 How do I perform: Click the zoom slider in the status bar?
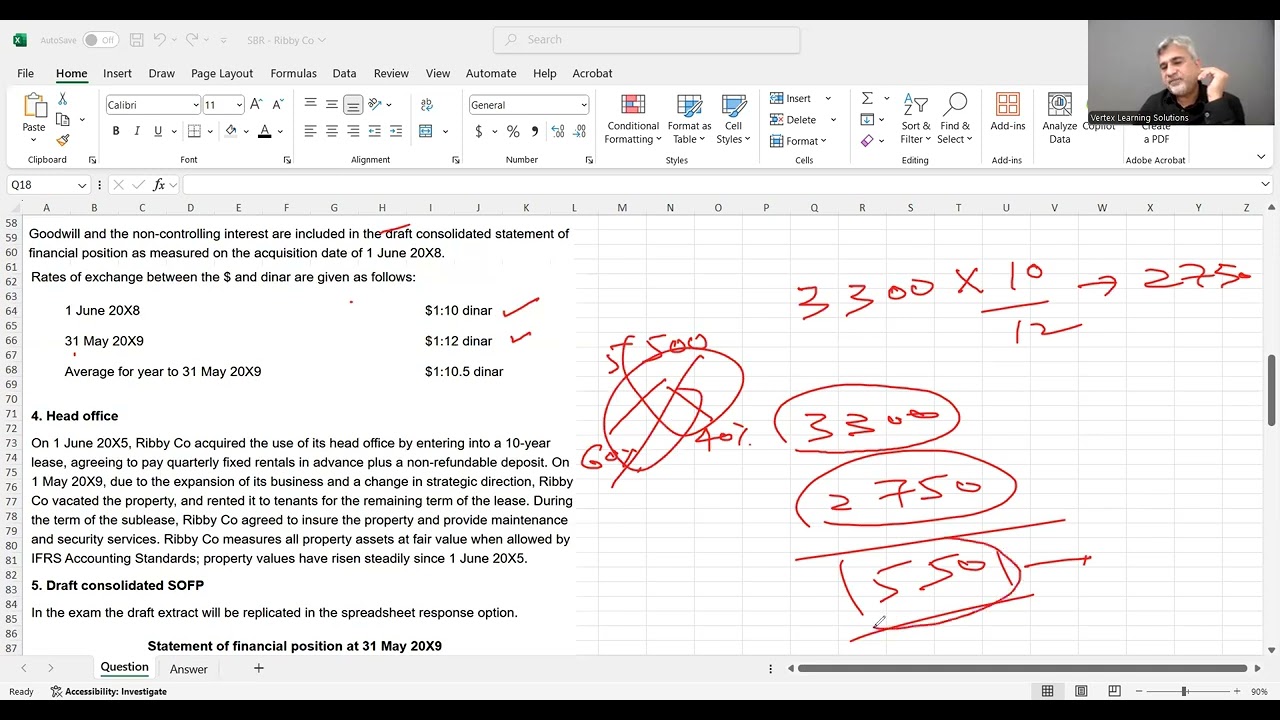(1185, 691)
